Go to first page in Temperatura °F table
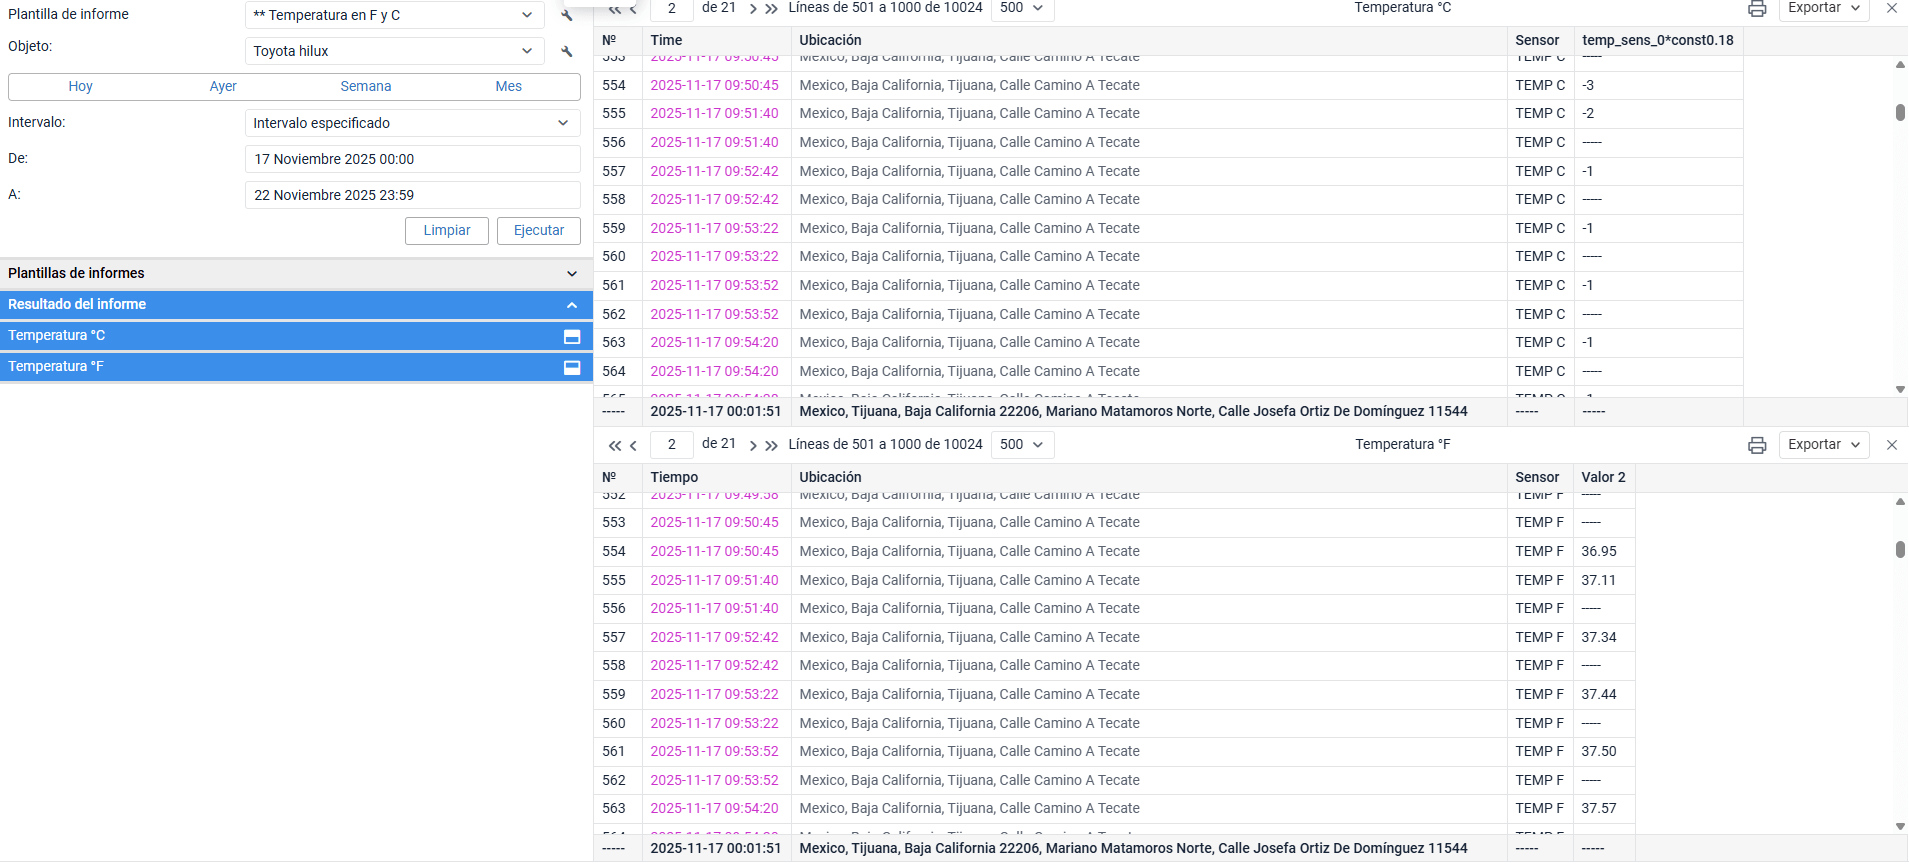 click(614, 445)
